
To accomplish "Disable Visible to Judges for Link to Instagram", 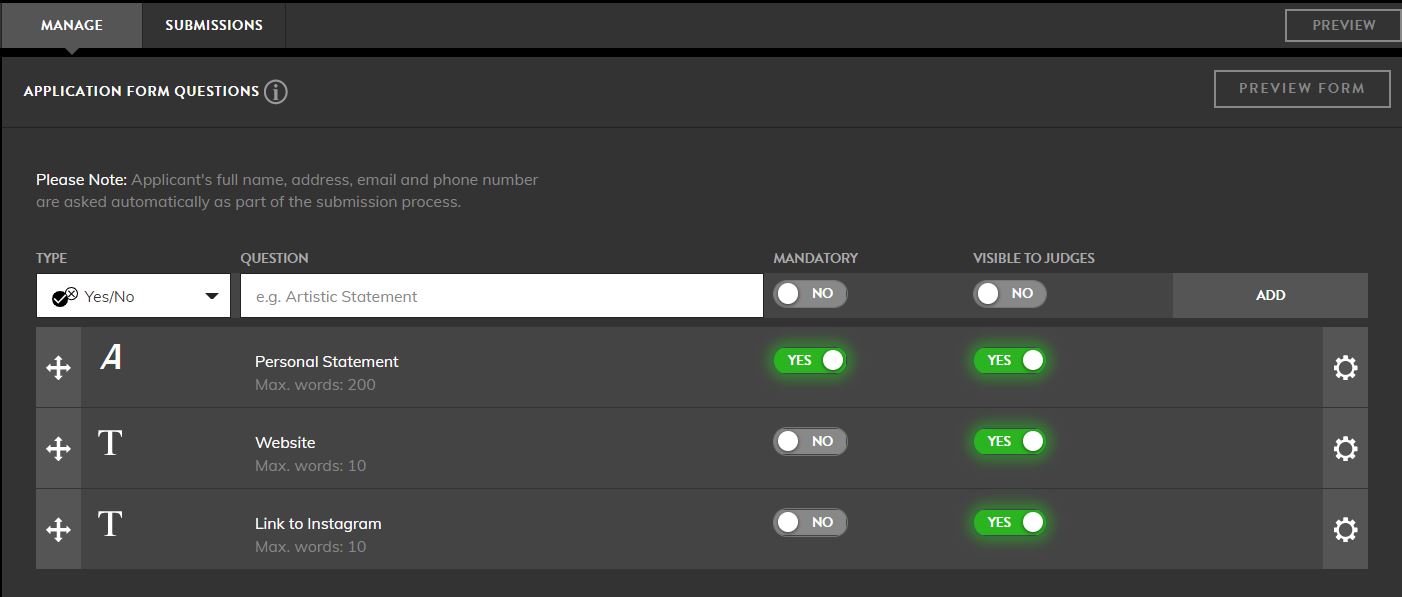I will 1010,522.
